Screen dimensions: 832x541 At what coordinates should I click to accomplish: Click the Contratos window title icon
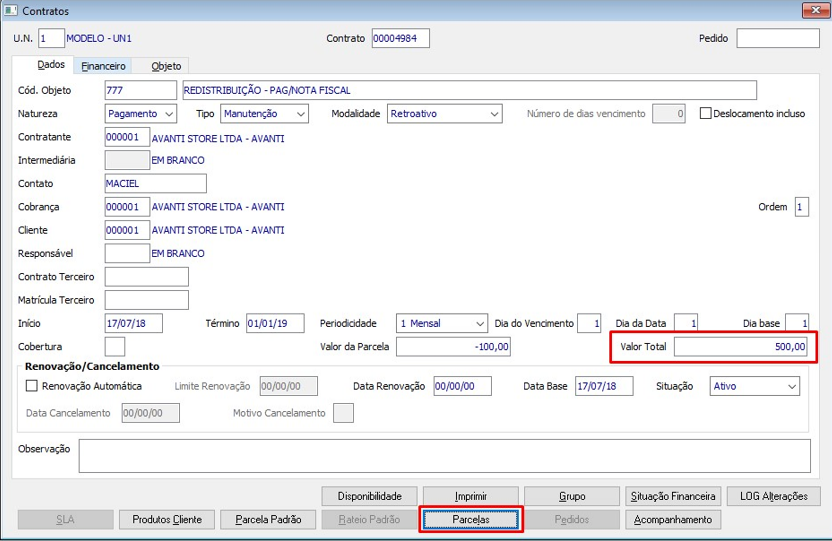click(x=11, y=10)
